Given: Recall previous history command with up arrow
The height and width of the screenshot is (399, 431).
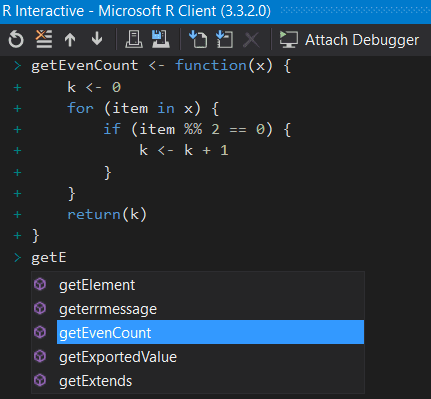Looking at the screenshot, I should 70,40.
